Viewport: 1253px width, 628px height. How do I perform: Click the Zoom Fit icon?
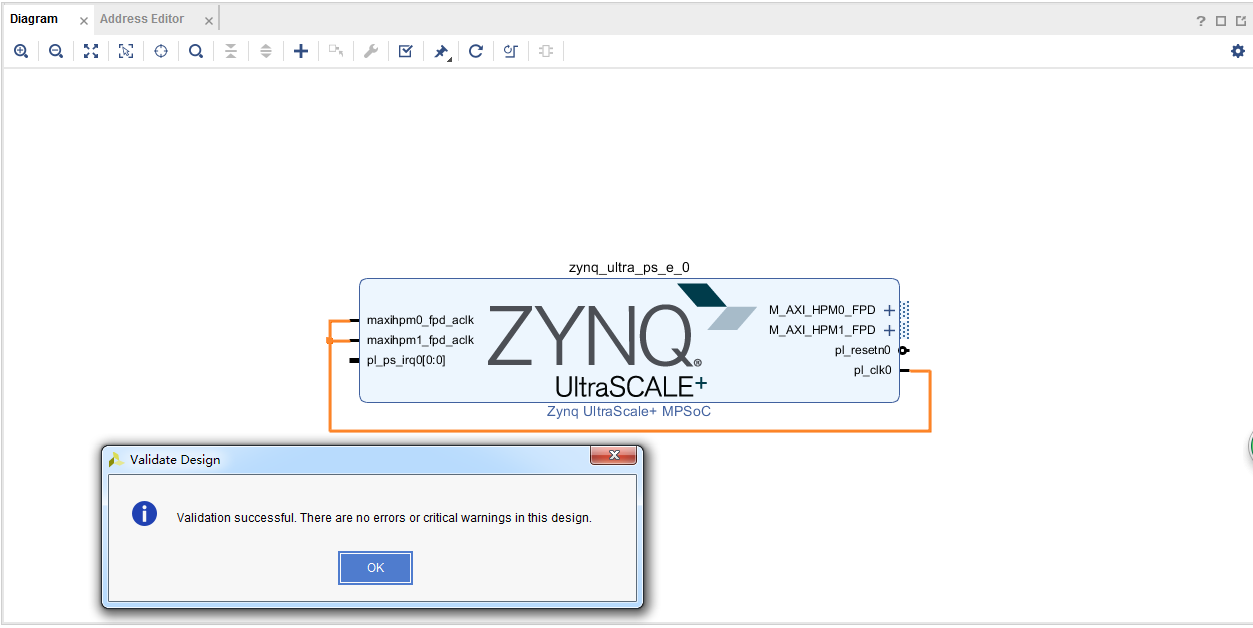point(91,51)
